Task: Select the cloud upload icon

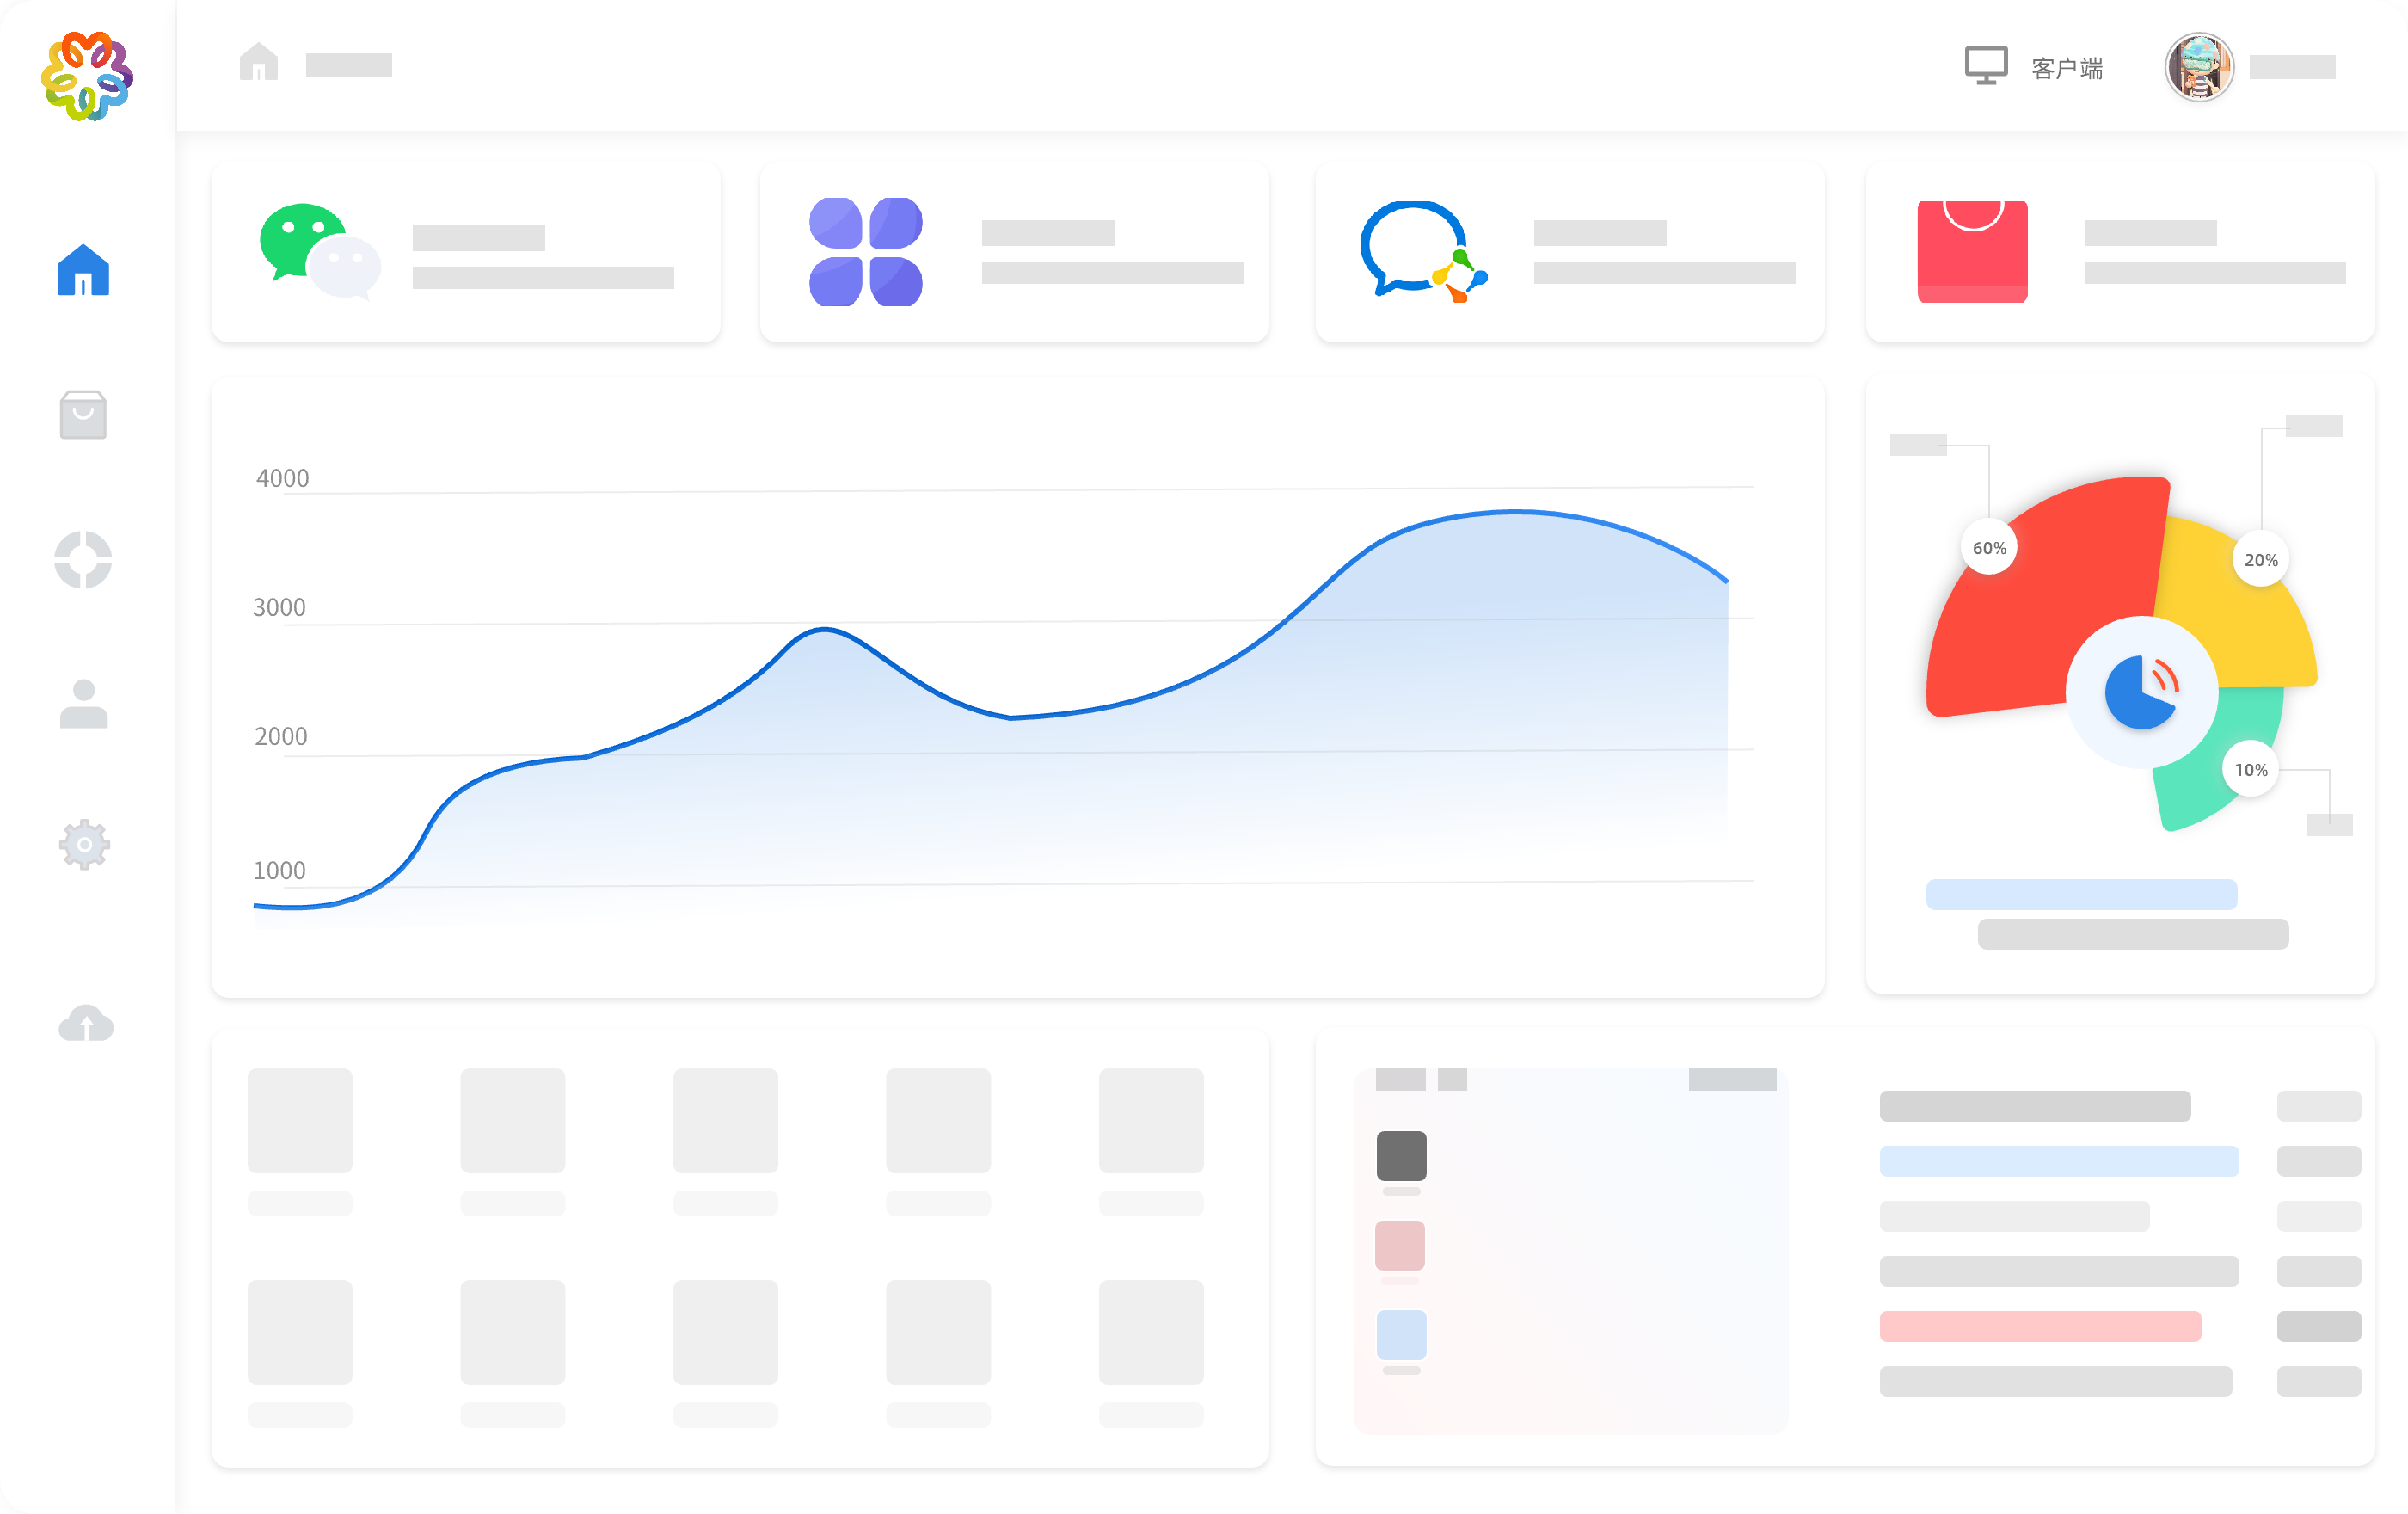Action: (83, 1022)
